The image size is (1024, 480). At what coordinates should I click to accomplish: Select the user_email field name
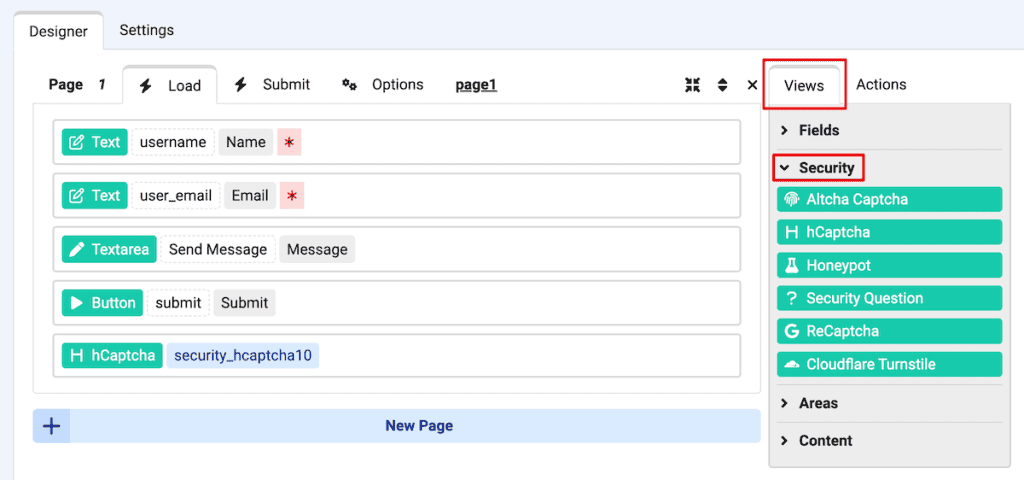pyautogui.click(x=176, y=195)
